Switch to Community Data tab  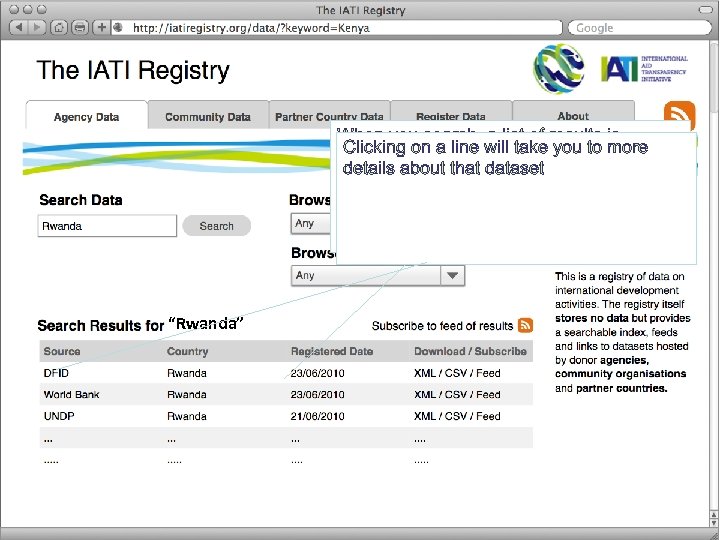pos(208,115)
